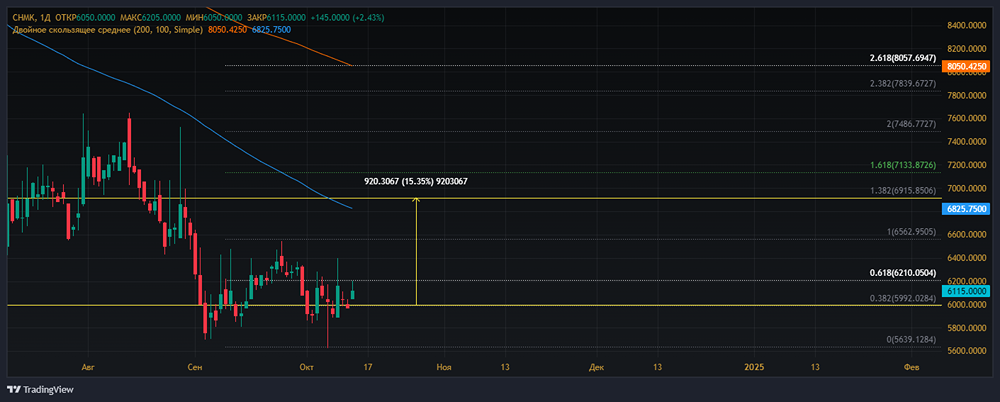
Task: Click 7600.0000 on the price scale
Action: [967, 118]
